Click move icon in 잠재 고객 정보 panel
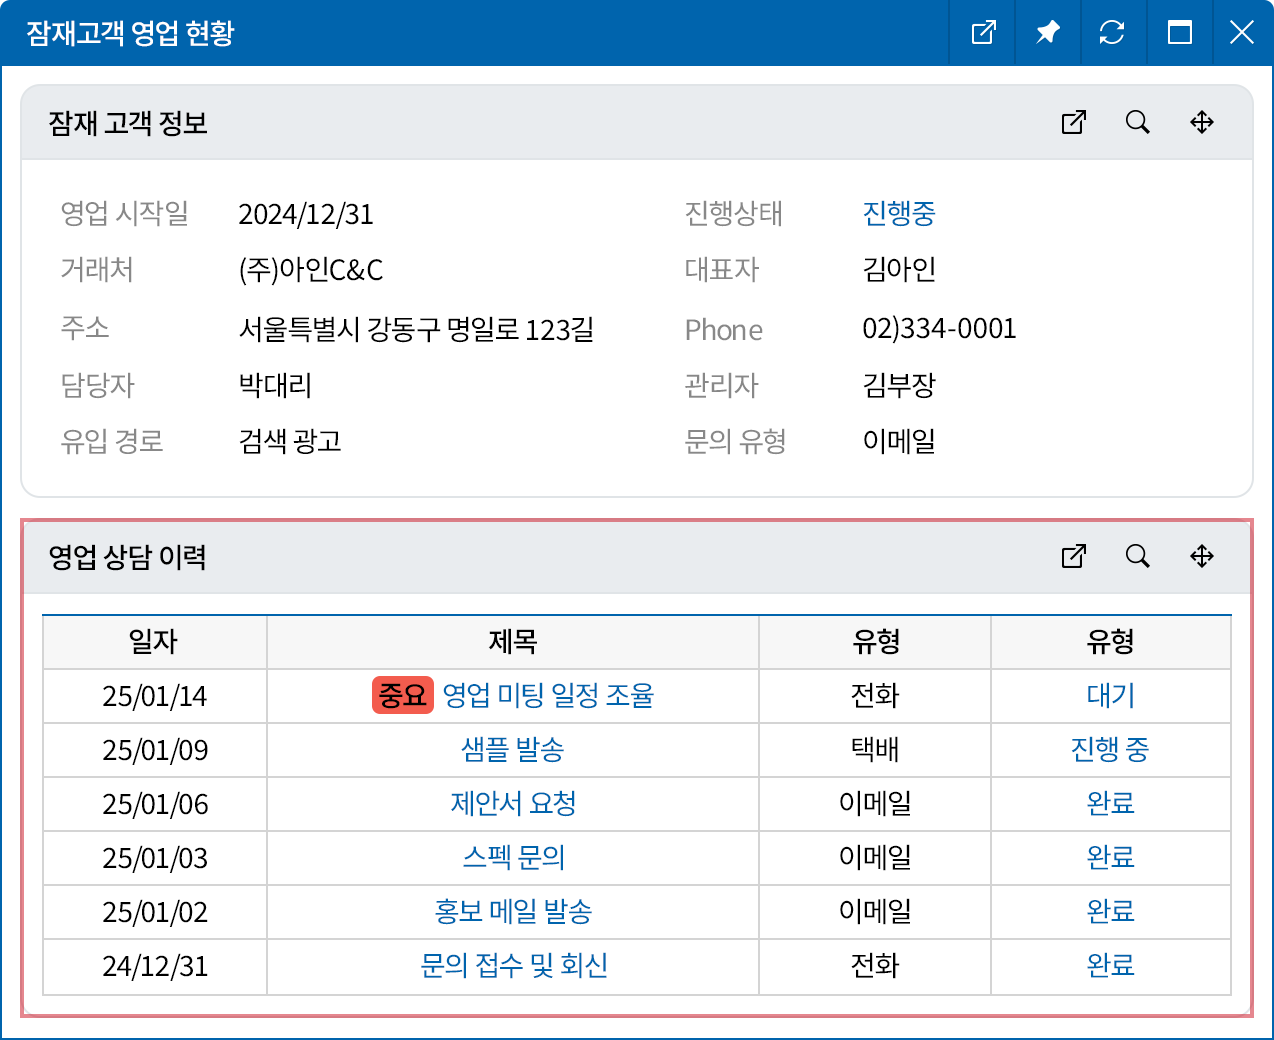1274x1040 pixels. (1201, 122)
